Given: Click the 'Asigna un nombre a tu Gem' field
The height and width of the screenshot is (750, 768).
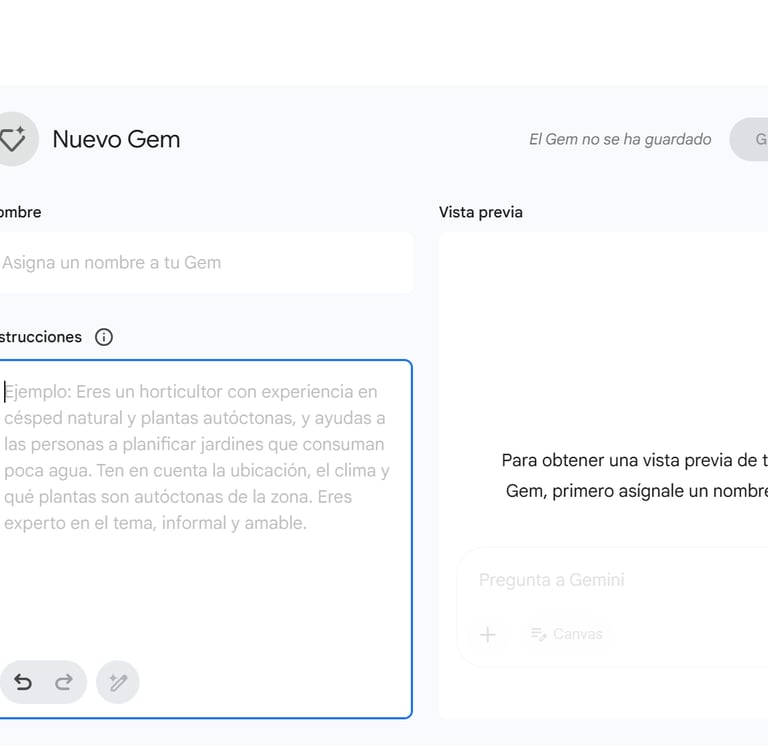Looking at the screenshot, I should [206, 263].
